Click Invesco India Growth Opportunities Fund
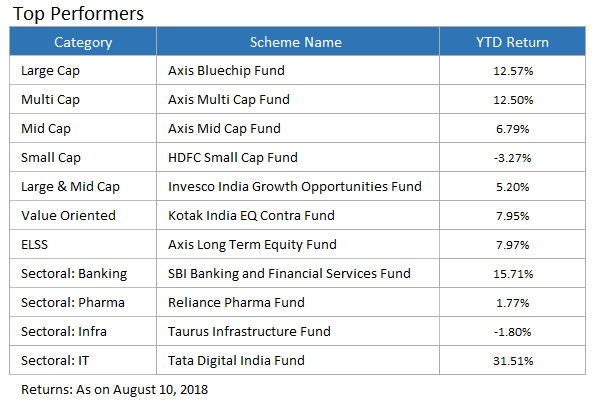Viewport: 596px width, 403px height. (x=295, y=187)
